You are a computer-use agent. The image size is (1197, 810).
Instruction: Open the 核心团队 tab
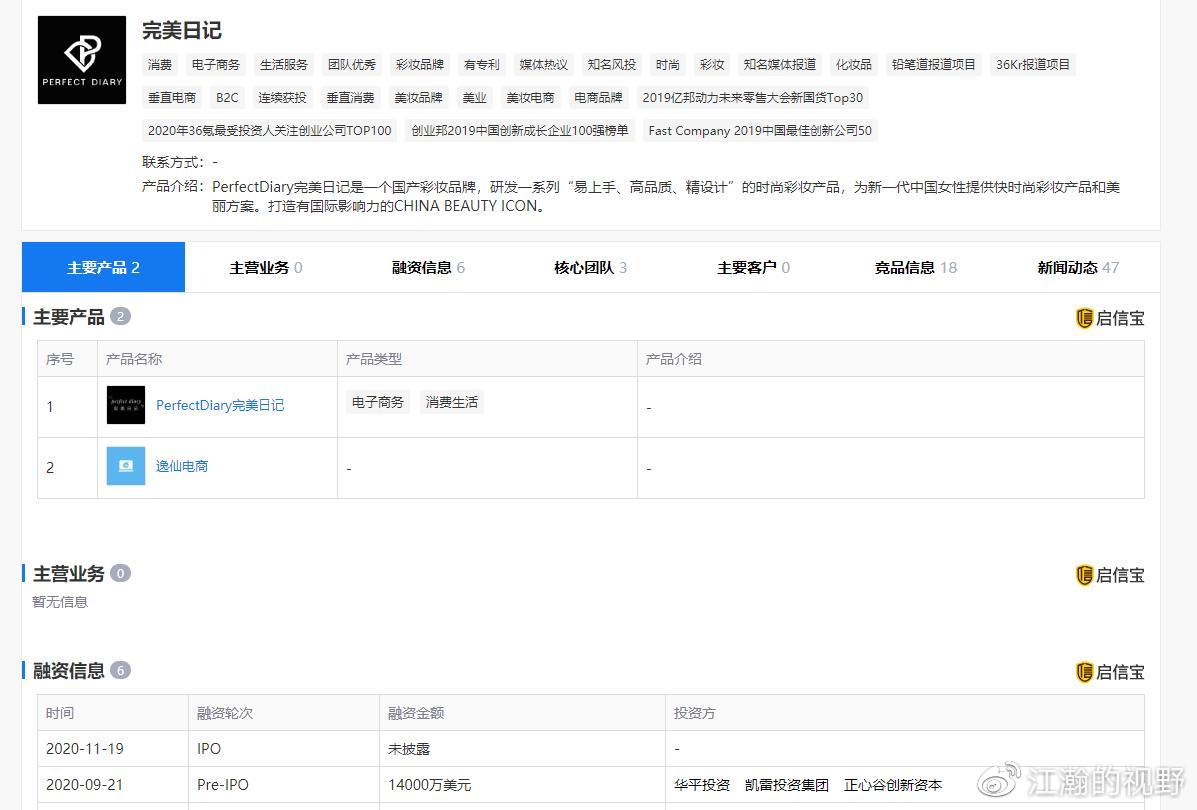coord(590,267)
